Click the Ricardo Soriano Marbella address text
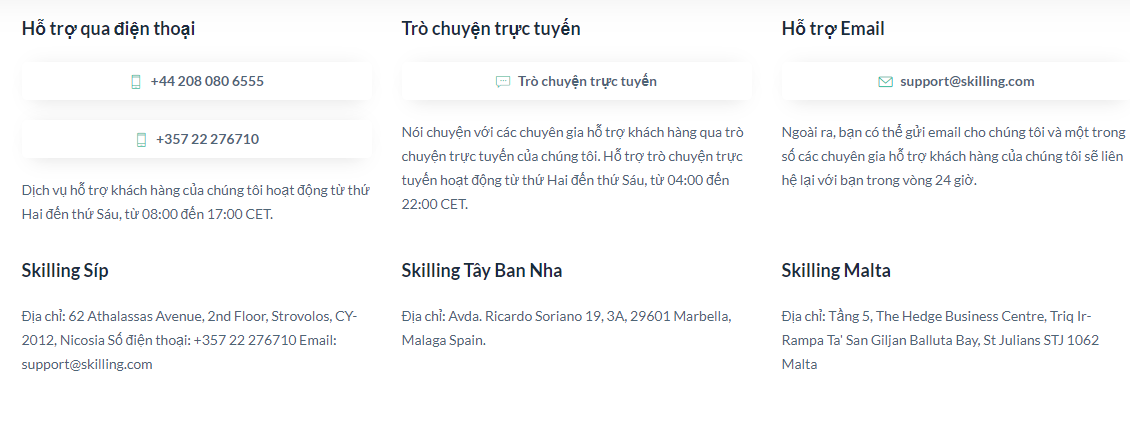The height and width of the screenshot is (448, 1130). tap(566, 328)
